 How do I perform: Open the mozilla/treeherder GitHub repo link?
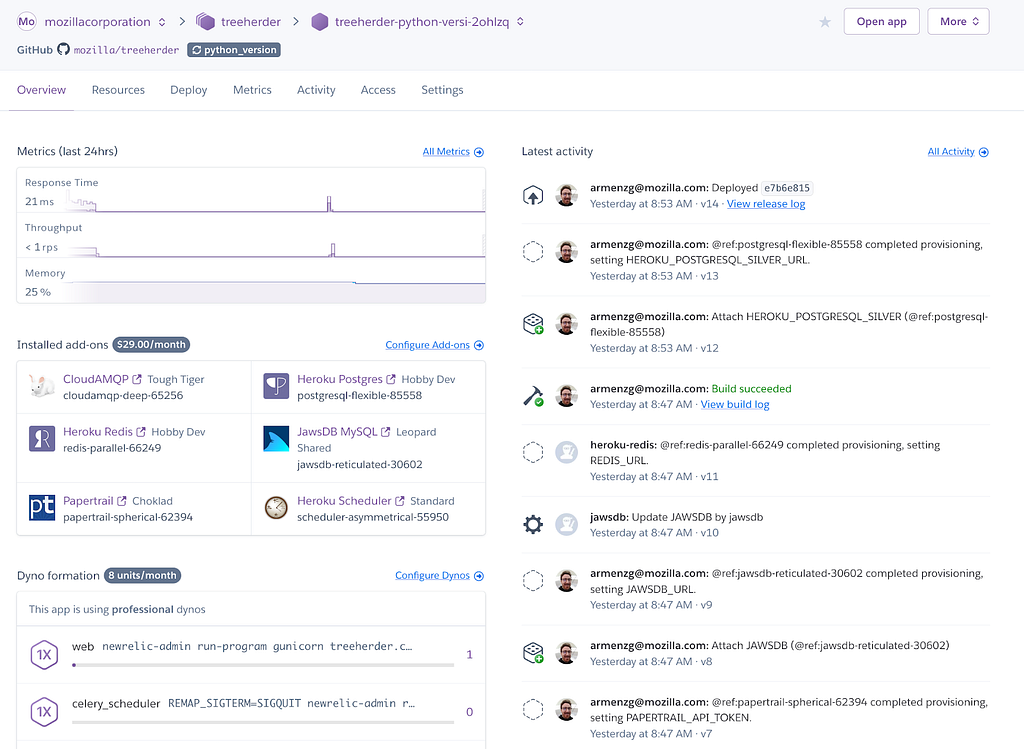[126, 50]
